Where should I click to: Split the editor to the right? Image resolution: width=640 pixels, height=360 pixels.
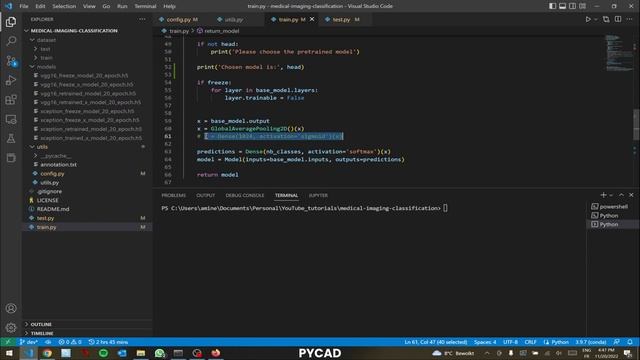coord(618,19)
